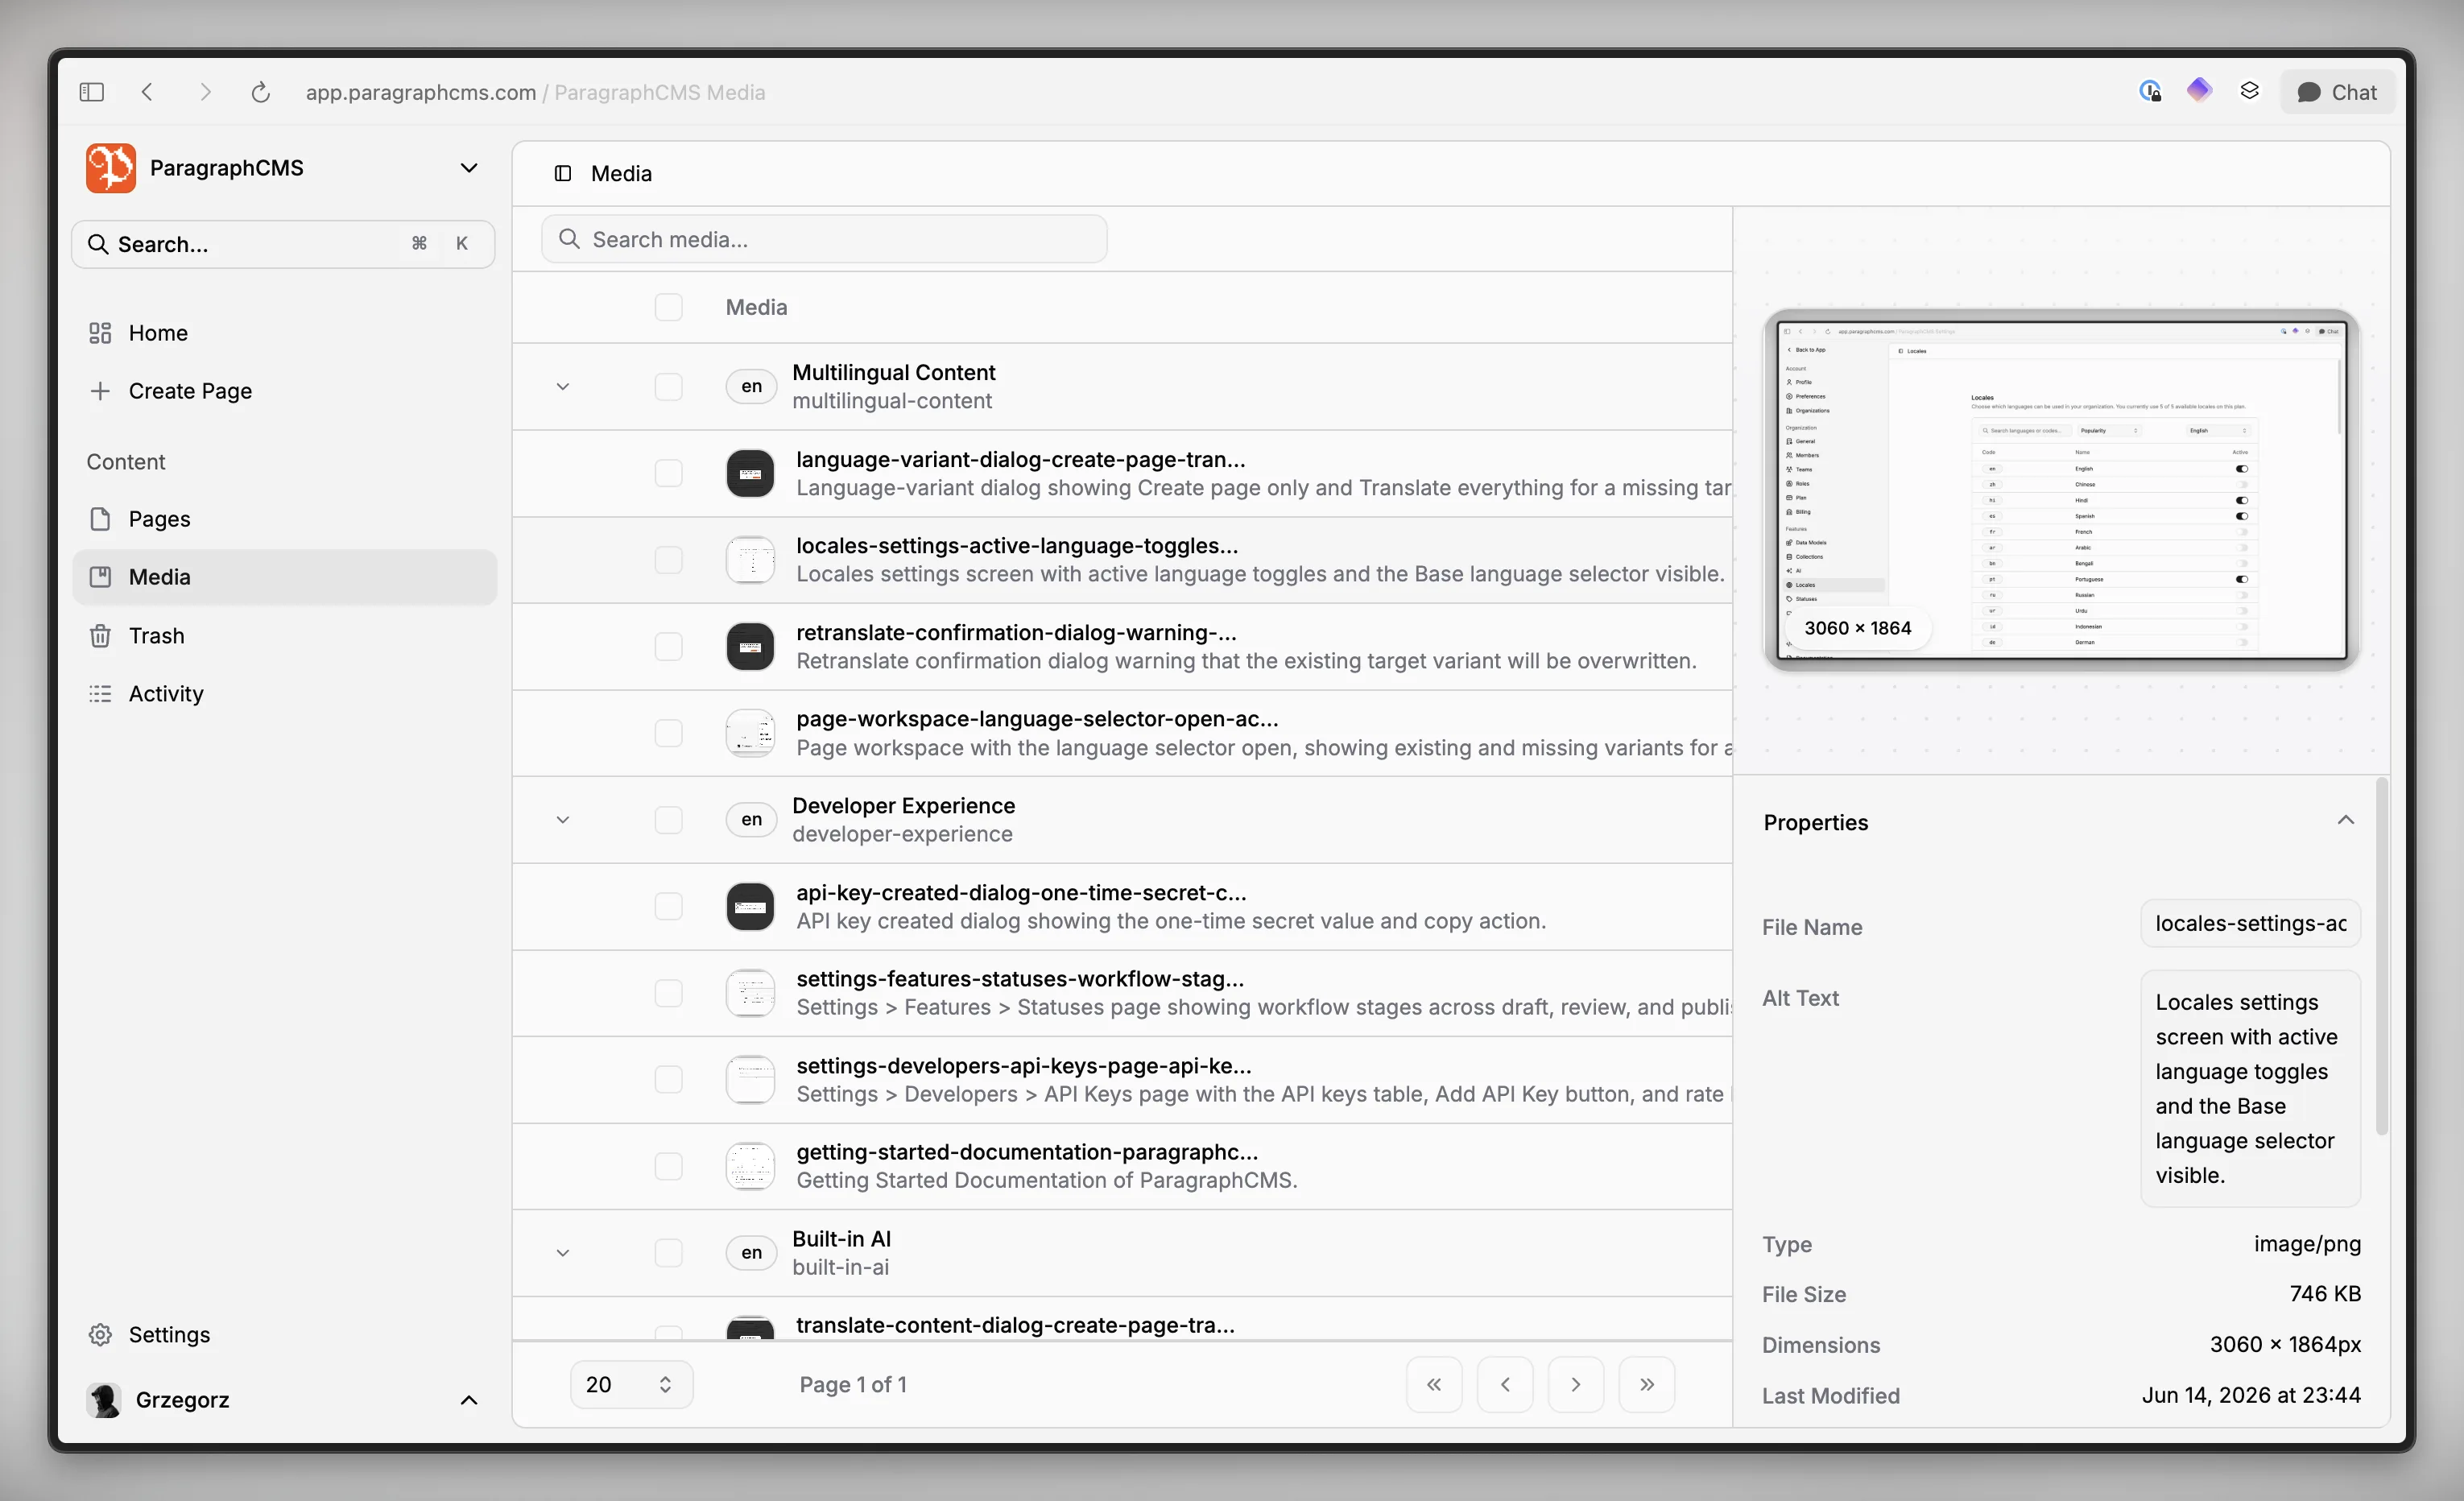Open the password manager extension icon
Image resolution: width=2464 pixels, height=1501 pixels.
[2150, 91]
